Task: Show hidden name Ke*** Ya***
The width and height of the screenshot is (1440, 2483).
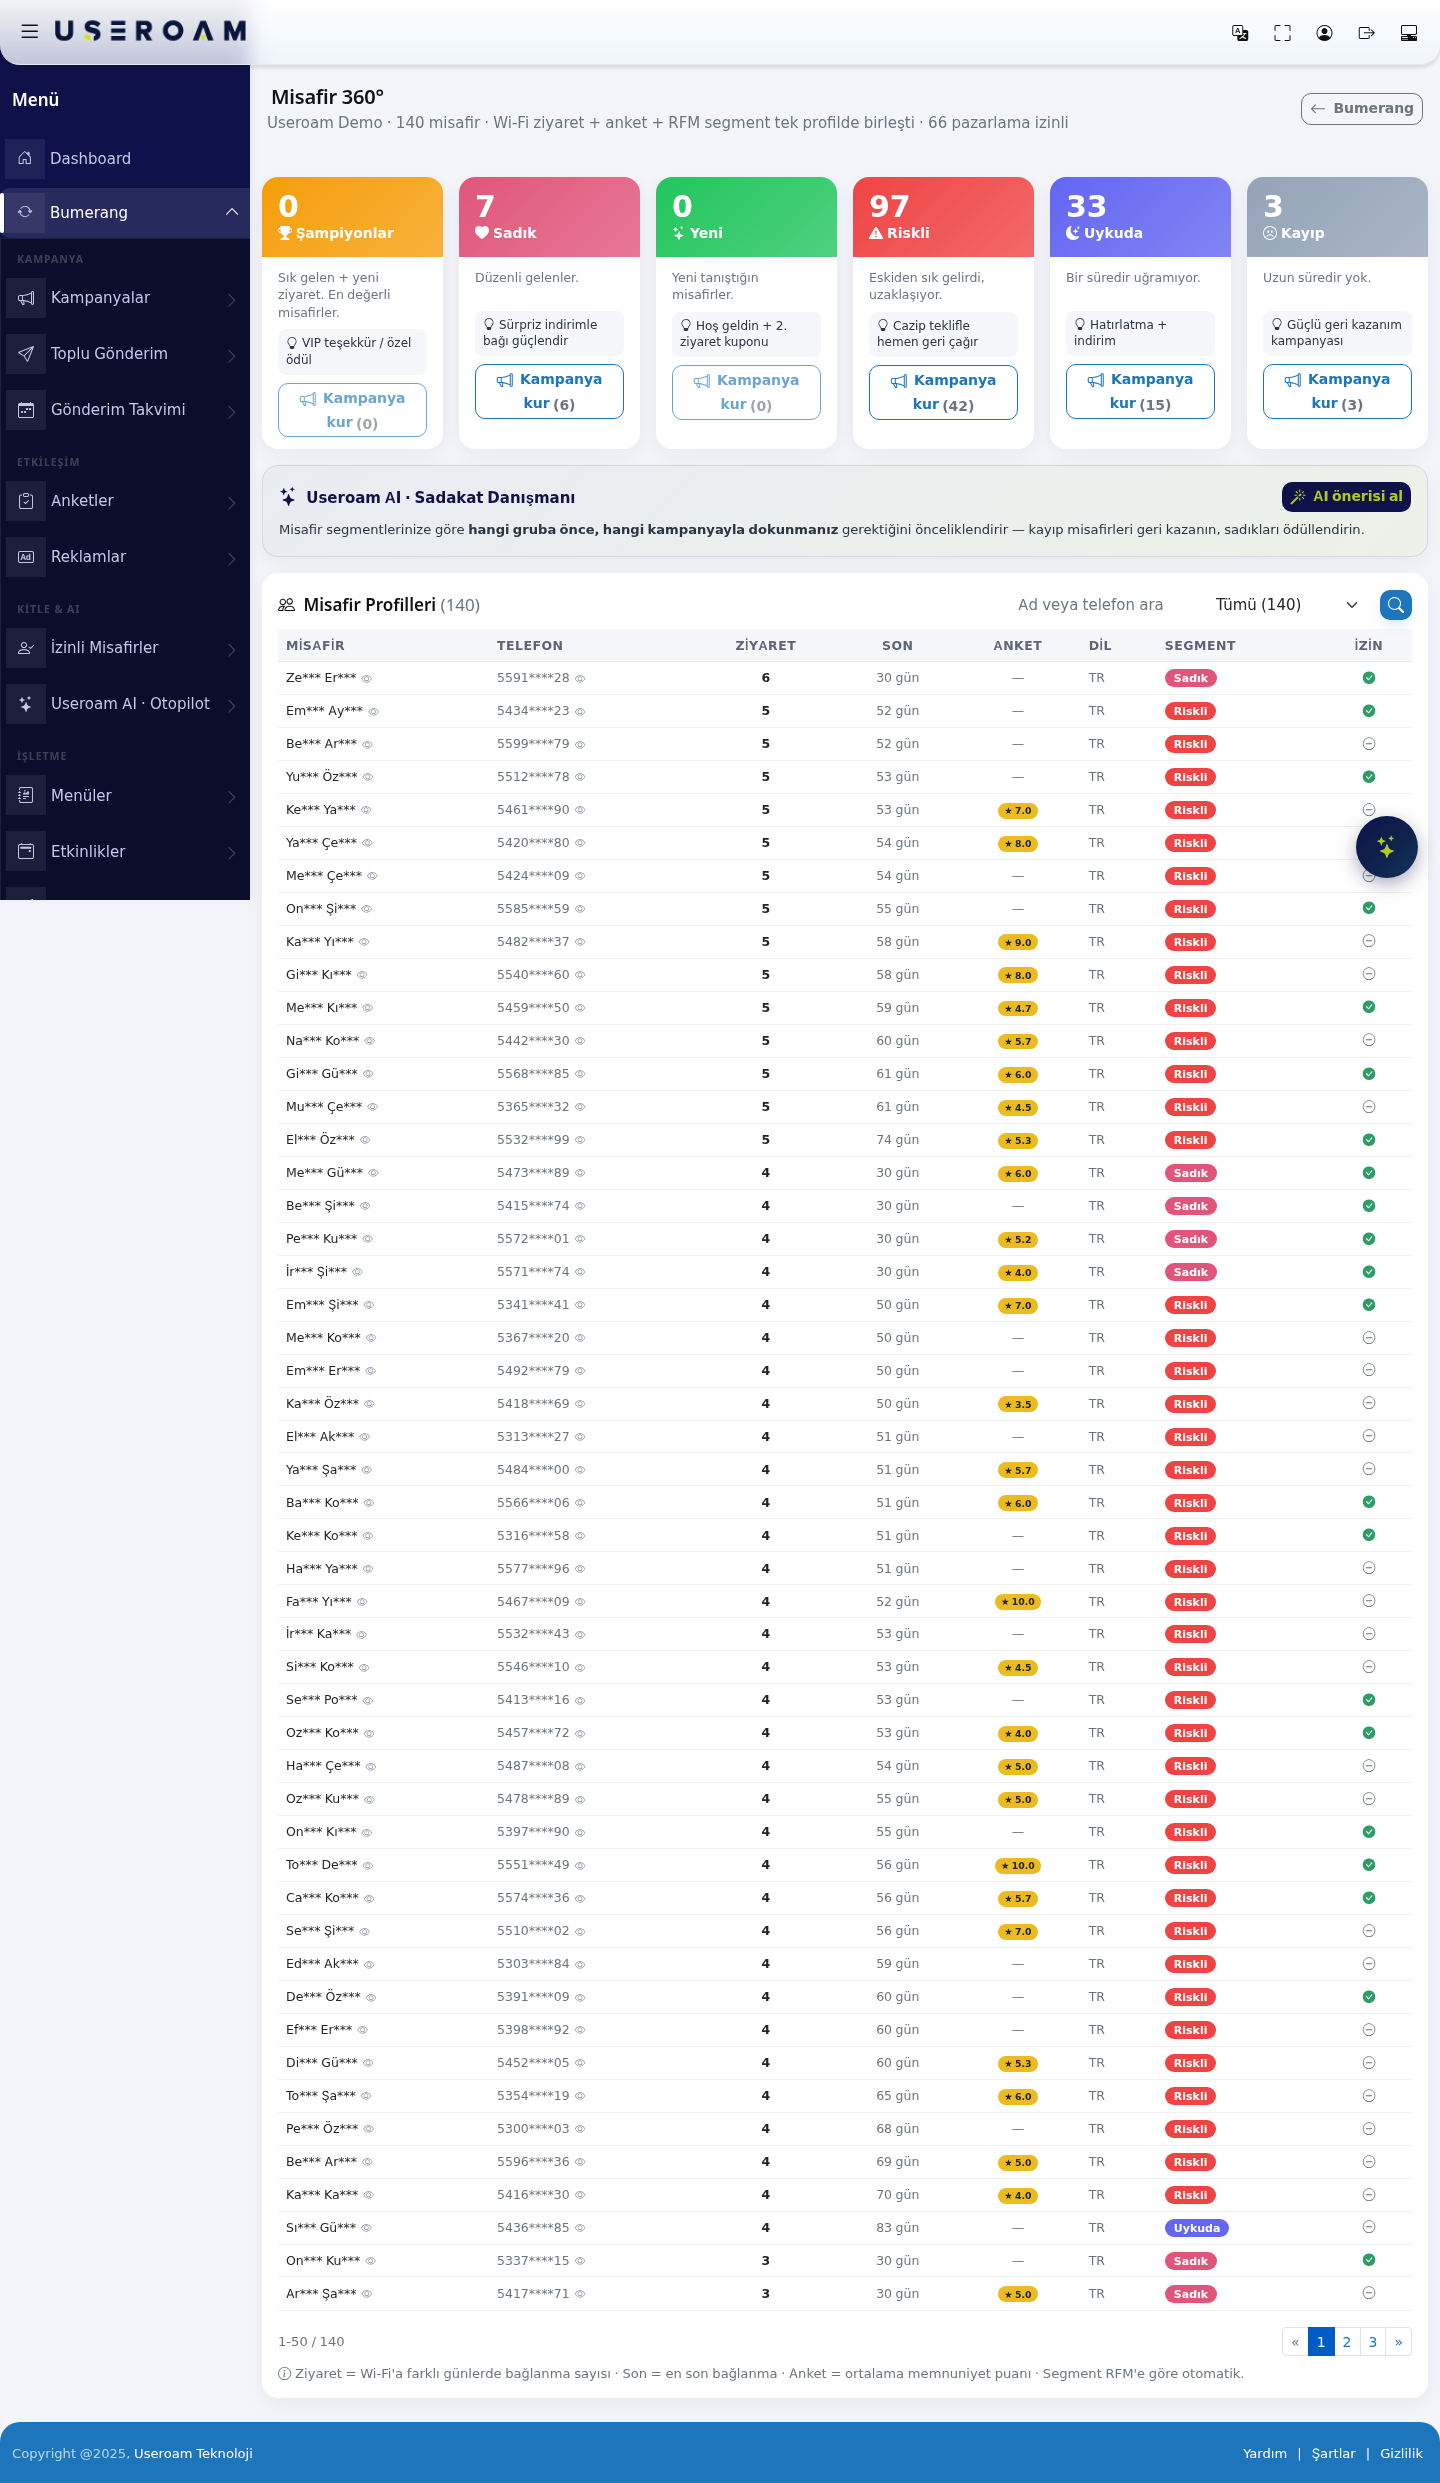Action: pos(366,811)
